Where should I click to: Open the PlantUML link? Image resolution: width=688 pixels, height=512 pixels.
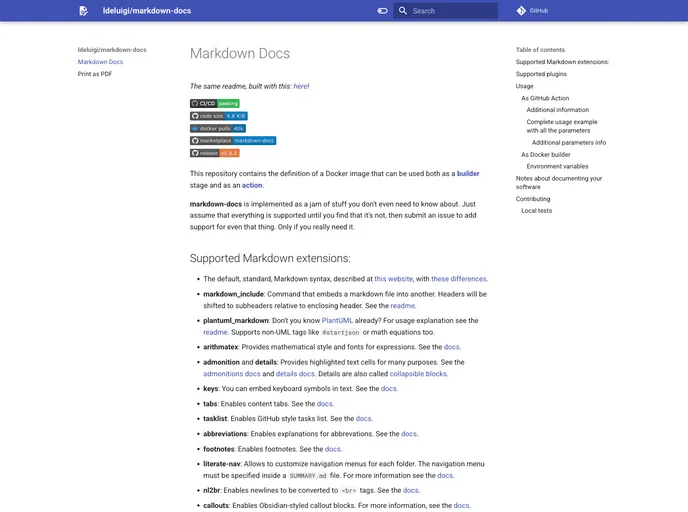pos(337,320)
